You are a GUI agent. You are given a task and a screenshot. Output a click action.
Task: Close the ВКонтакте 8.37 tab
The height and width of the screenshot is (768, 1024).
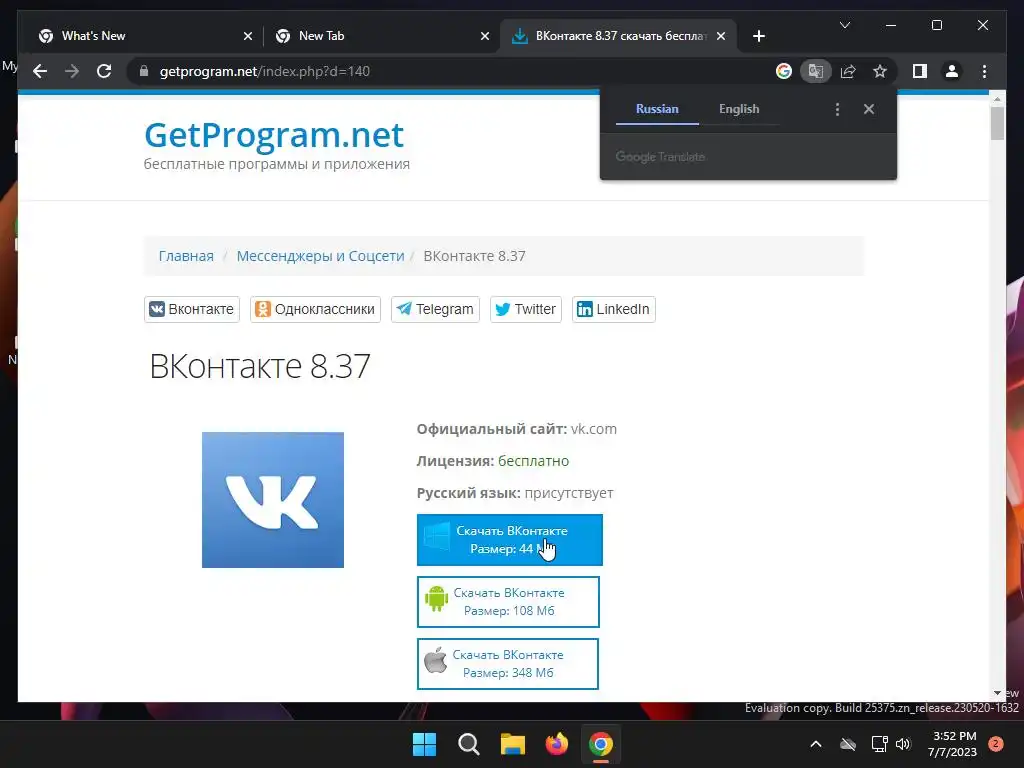(721, 36)
